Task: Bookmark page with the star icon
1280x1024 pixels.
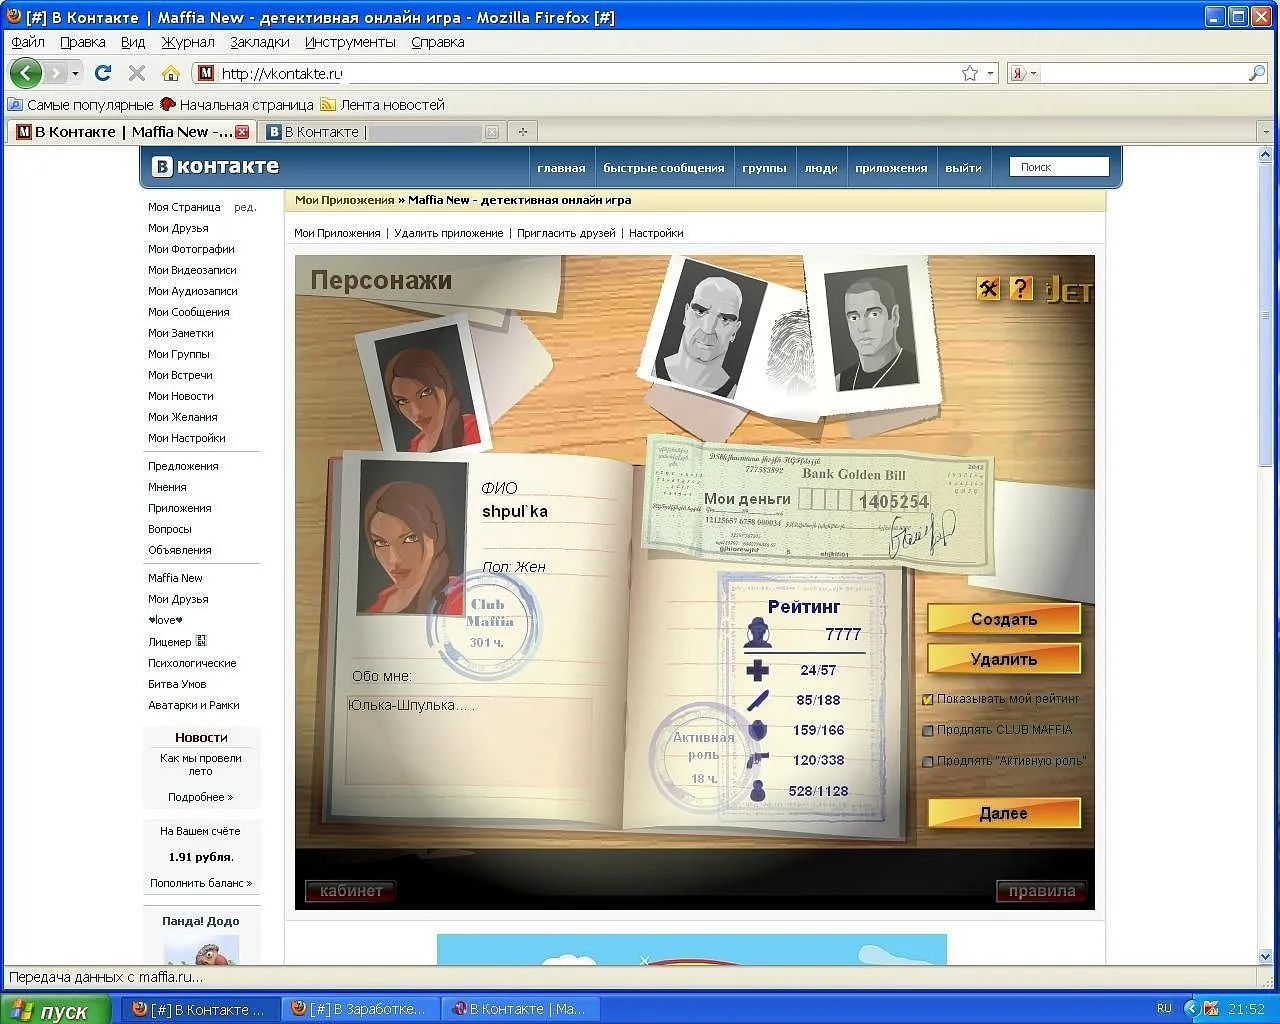Action: [969, 73]
